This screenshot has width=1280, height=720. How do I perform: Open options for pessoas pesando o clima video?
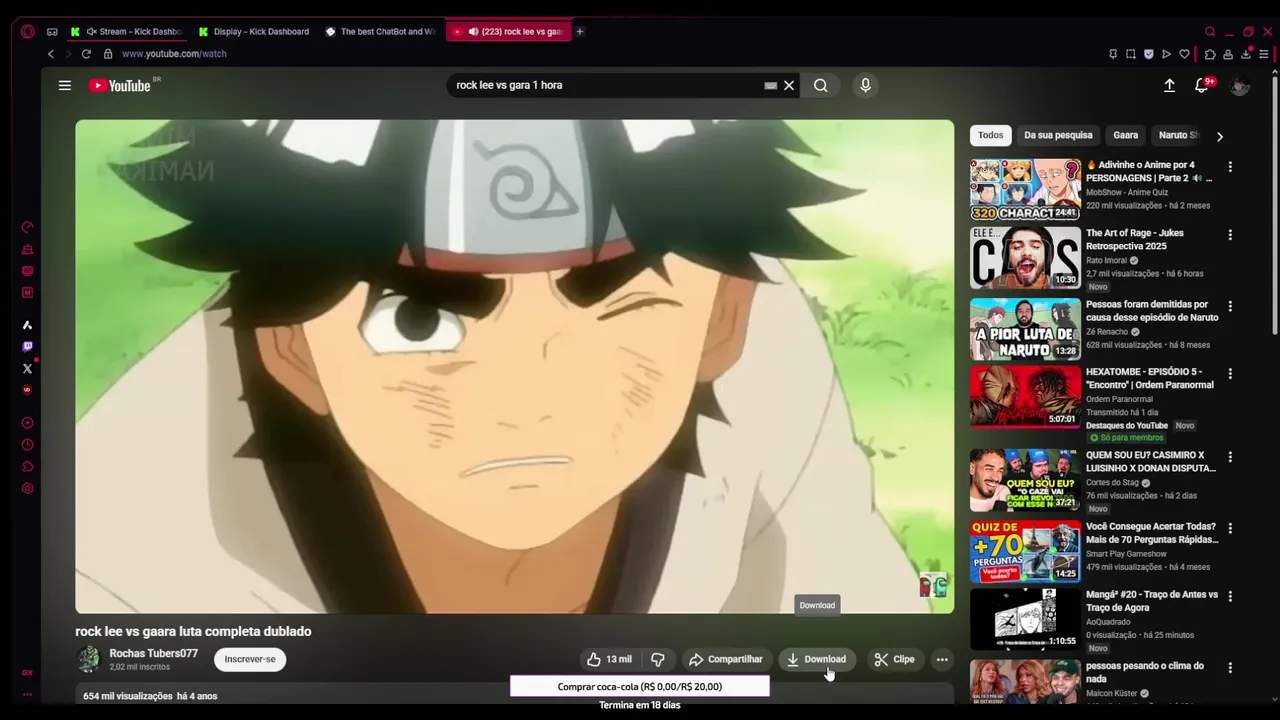point(1230,667)
